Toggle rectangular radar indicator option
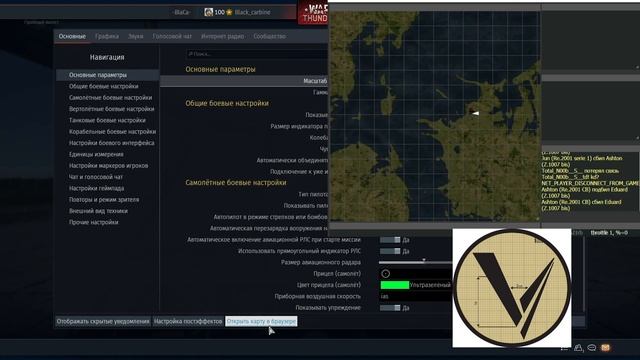This screenshot has width=640, height=360. (x=390, y=251)
